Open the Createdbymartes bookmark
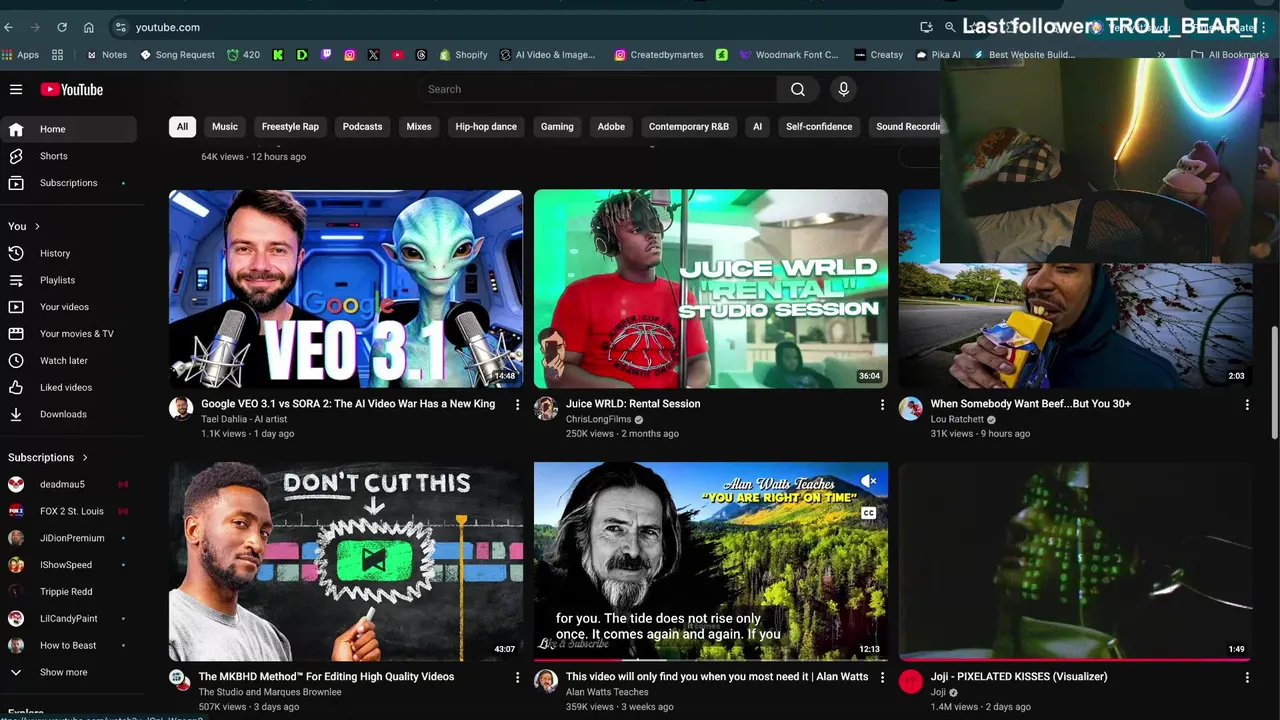Viewport: 1280px width, 720px height. tap(659, 55)
